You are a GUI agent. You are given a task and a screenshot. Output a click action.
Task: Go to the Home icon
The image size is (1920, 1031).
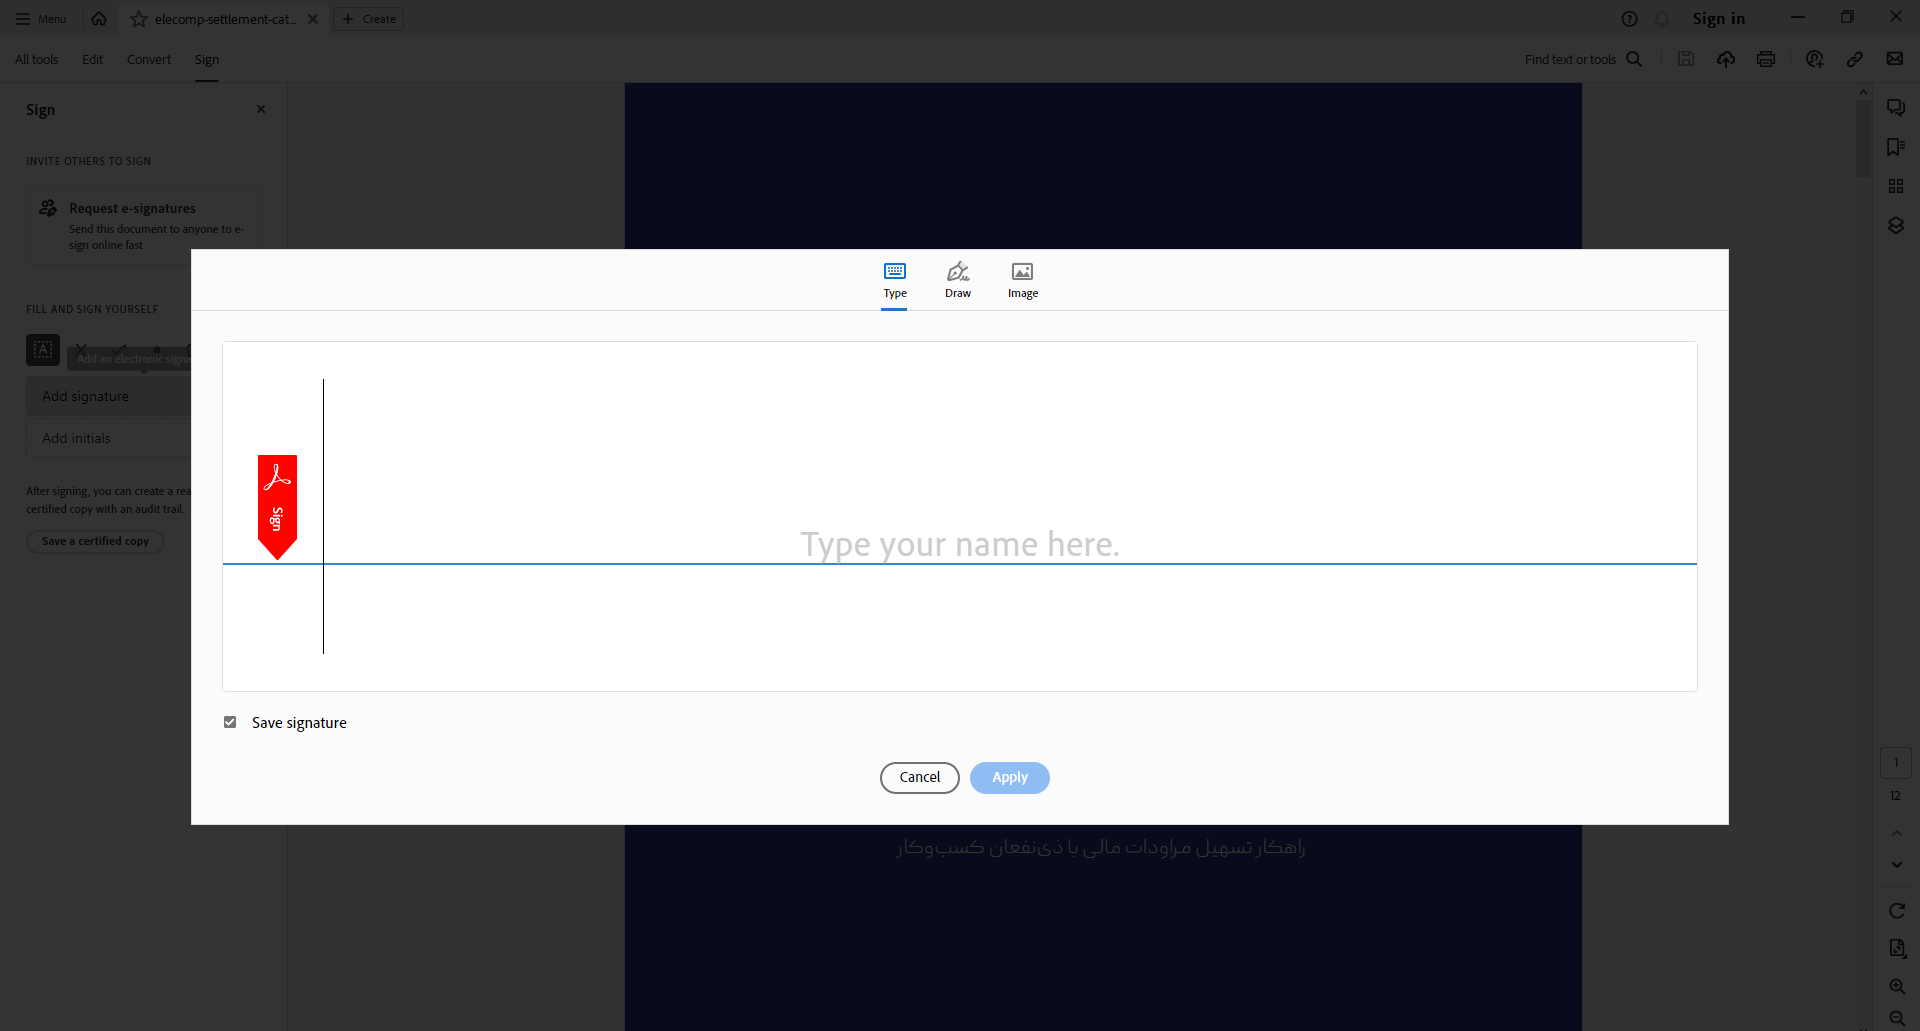[x=99, y=19]
